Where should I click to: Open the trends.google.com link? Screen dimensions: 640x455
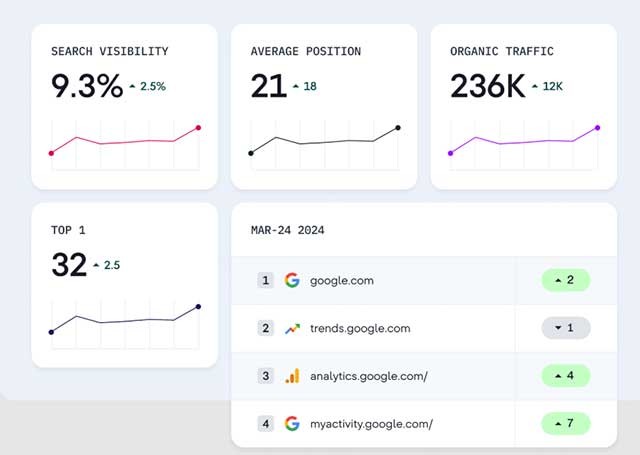click(x=360, y=328)
